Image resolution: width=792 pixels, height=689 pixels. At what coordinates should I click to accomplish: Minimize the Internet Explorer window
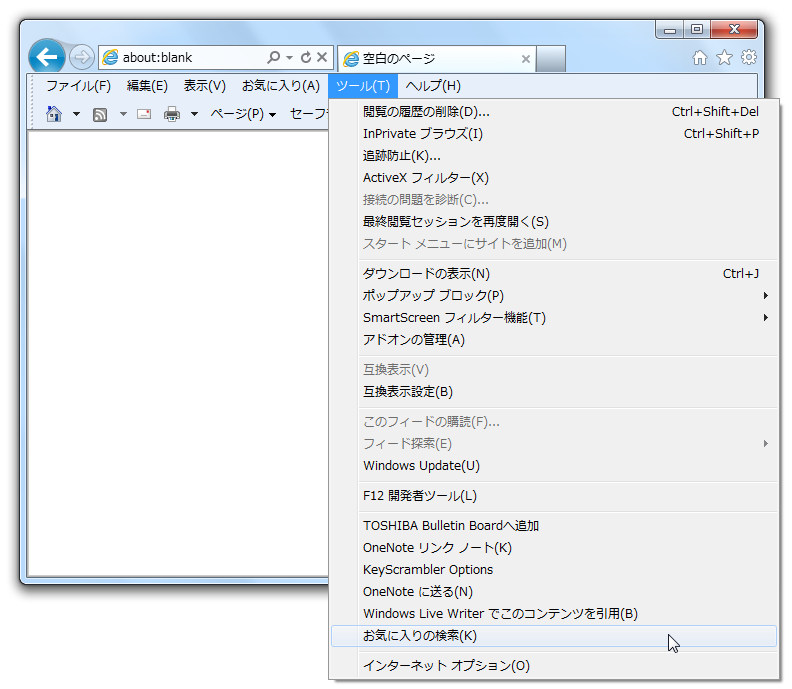[670, 30]
